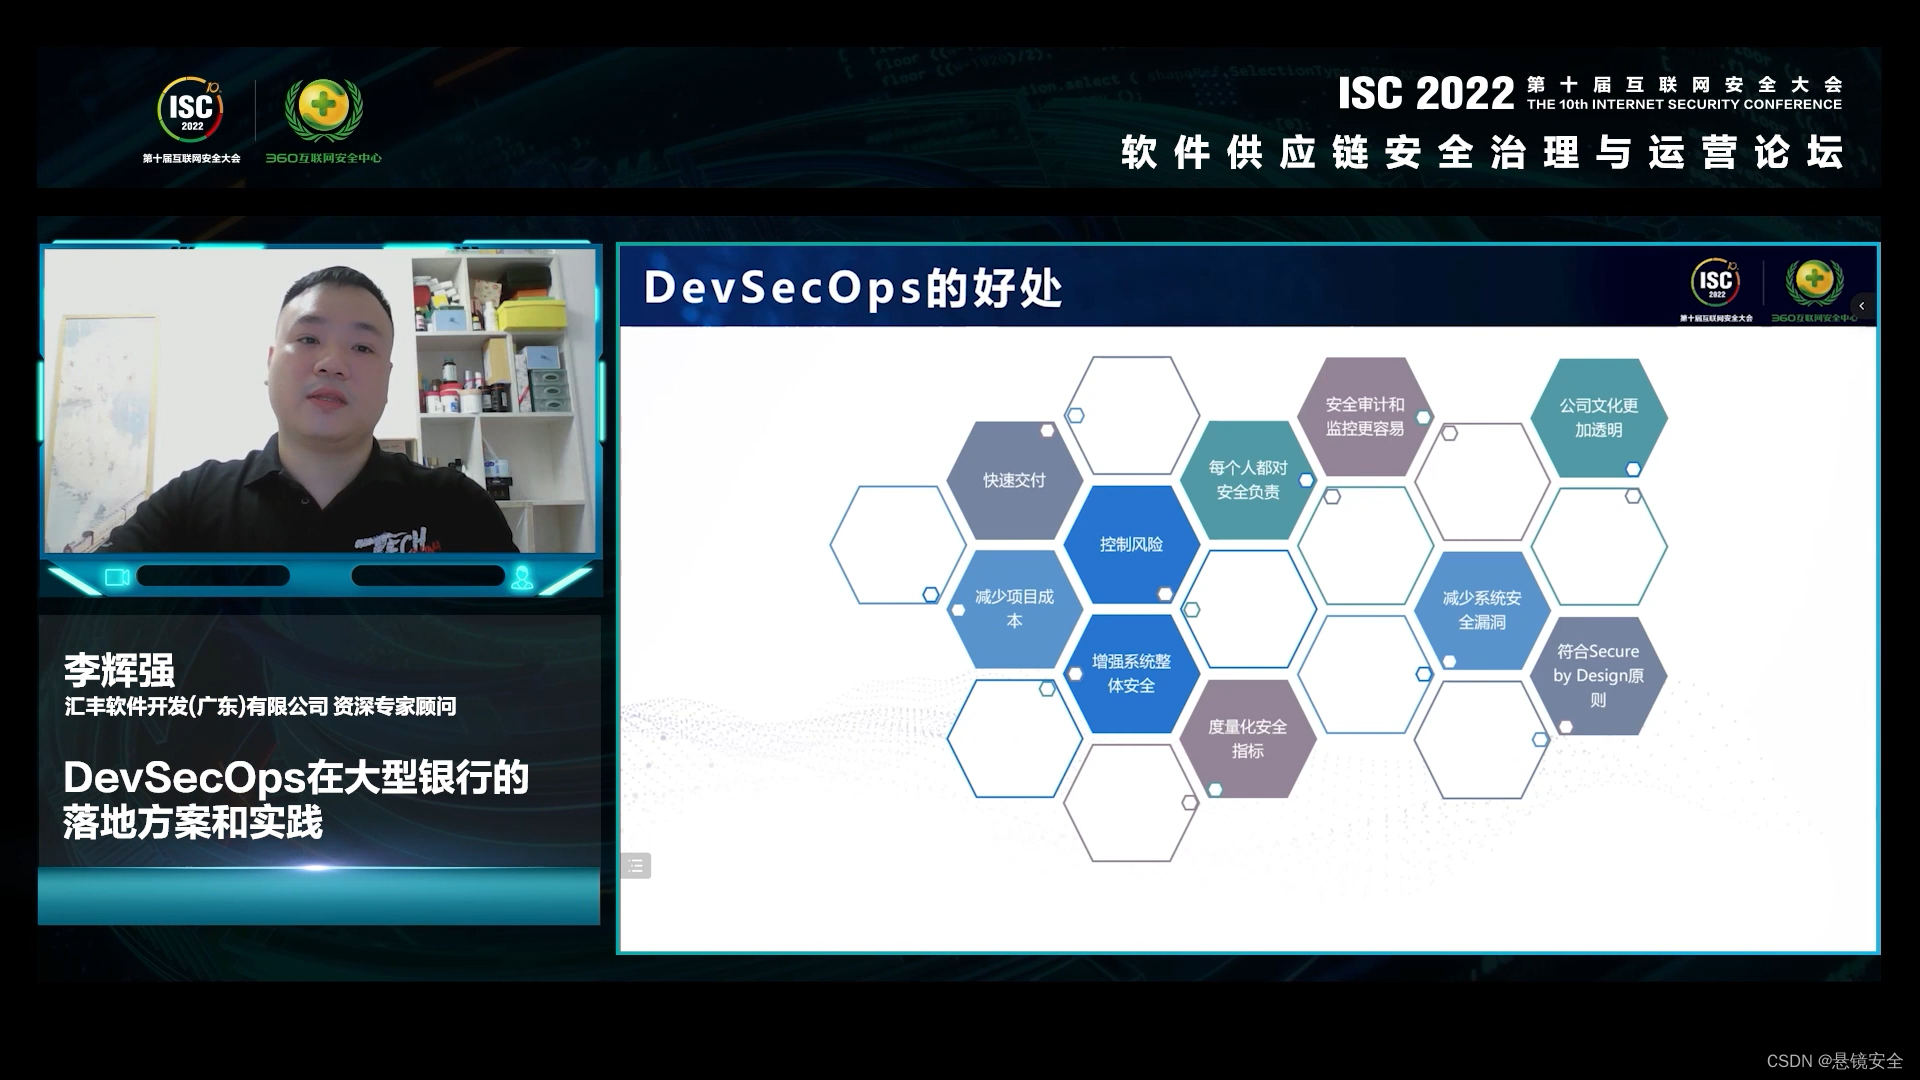Select the 控制风险 hexagon
Viewport: 1920px width, 1080px height.
(x=1131, y=544)
